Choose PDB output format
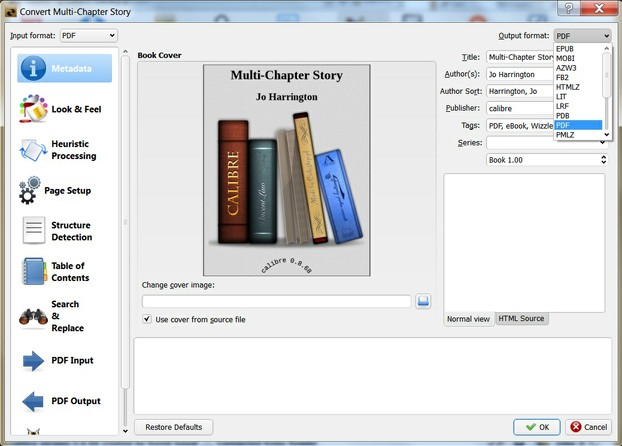622x446 pixels. 578,115
